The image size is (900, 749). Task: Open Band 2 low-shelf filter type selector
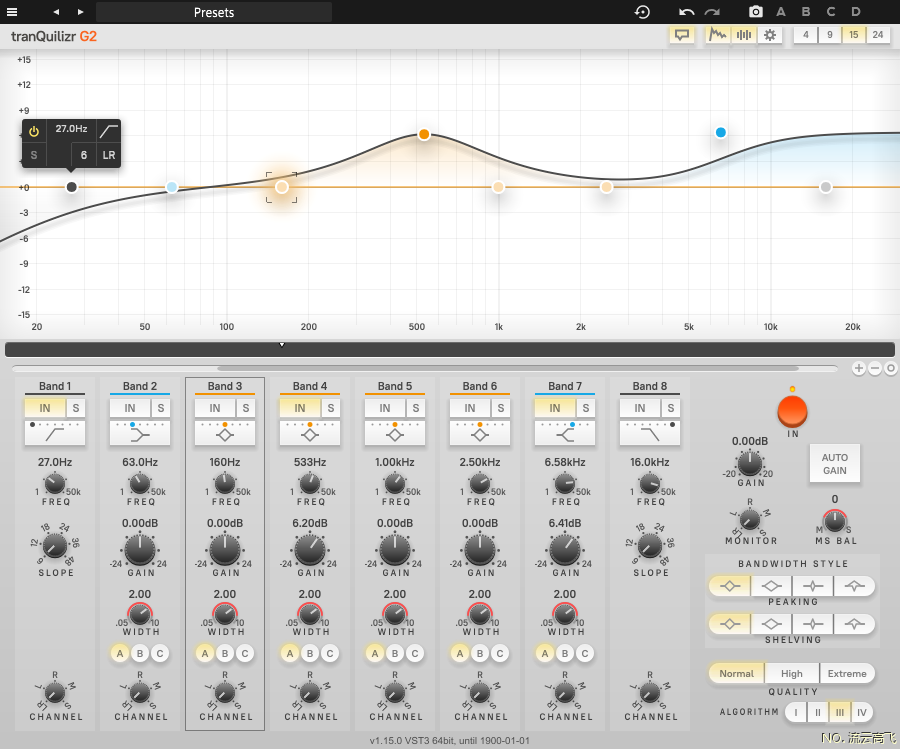pos(139,433)
